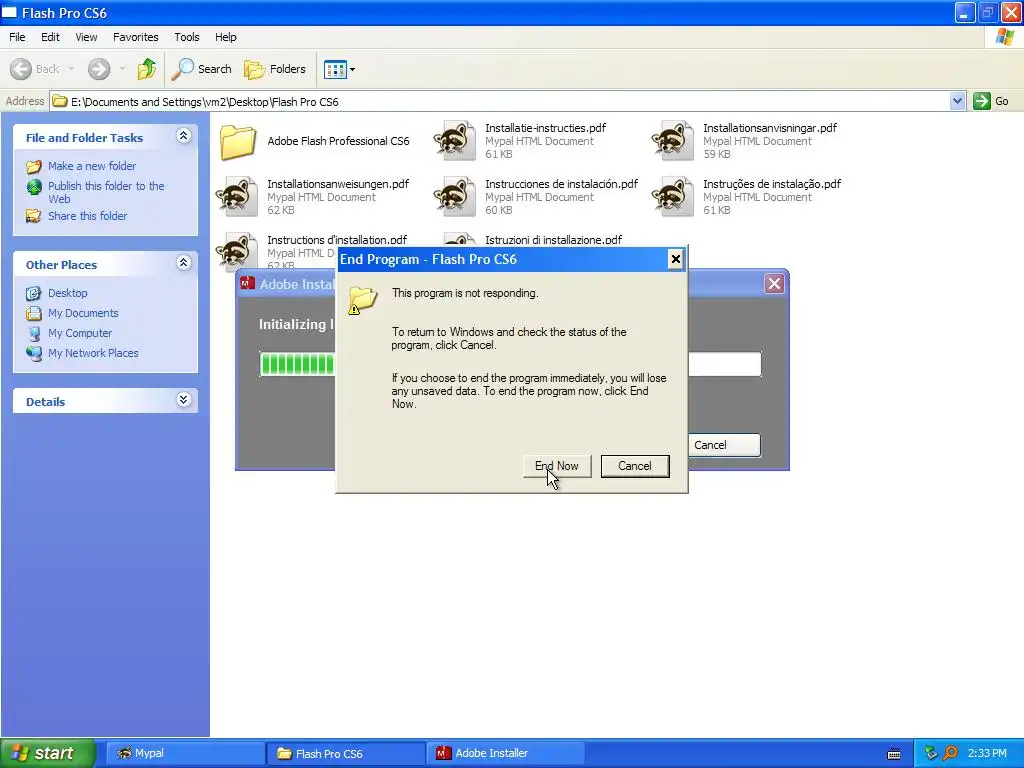The image size is (1024, 768).
Task: Select Installationsanvisningar.pdf file icon
Action: point(673,140)
